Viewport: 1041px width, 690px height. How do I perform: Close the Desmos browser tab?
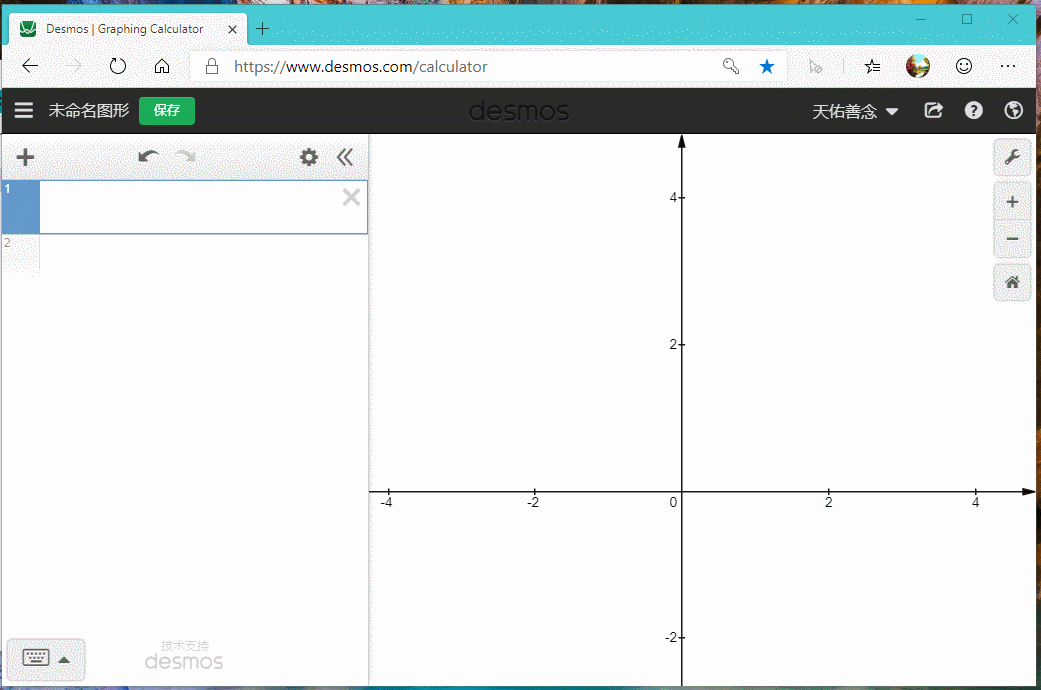[x=232, y=29]
